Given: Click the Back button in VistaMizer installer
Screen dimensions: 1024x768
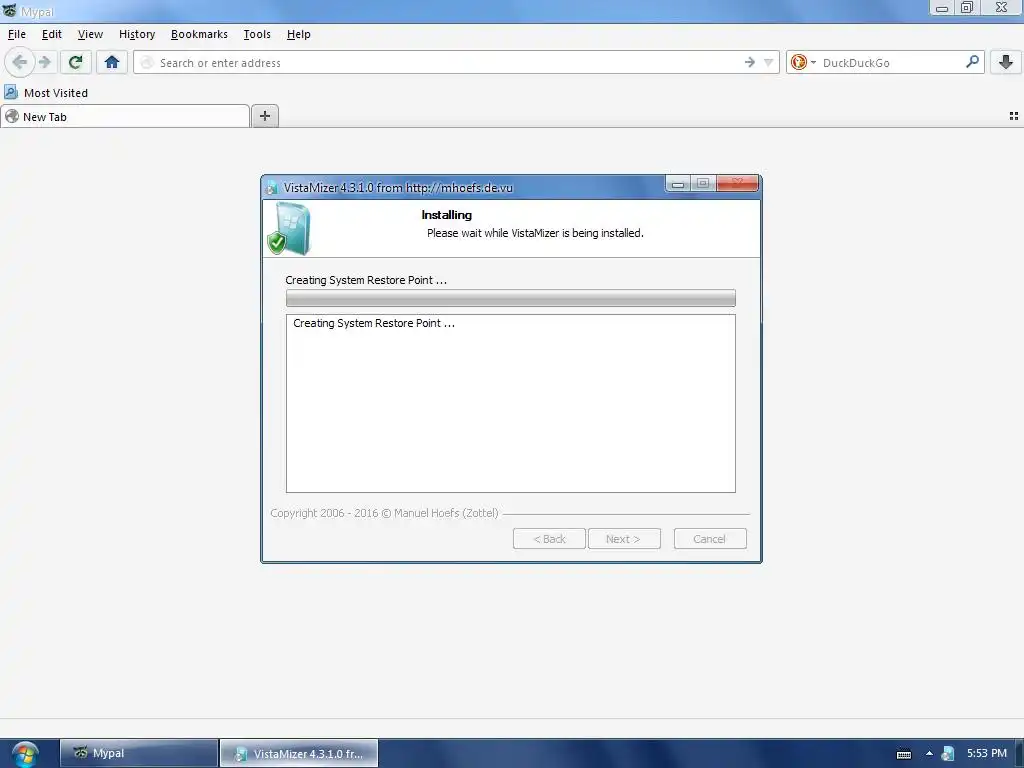Looking at the screenshot, I should tap(549, 539).
